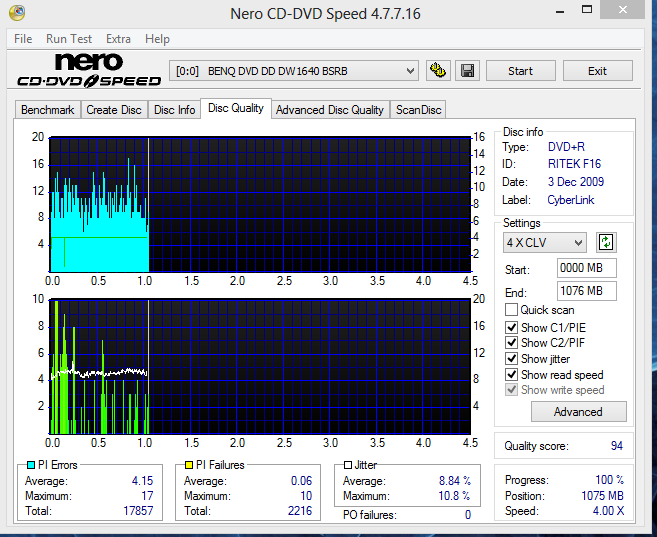Click the save floppy disk icon
Screen dimensions: 657x537
tap(467, 71)
